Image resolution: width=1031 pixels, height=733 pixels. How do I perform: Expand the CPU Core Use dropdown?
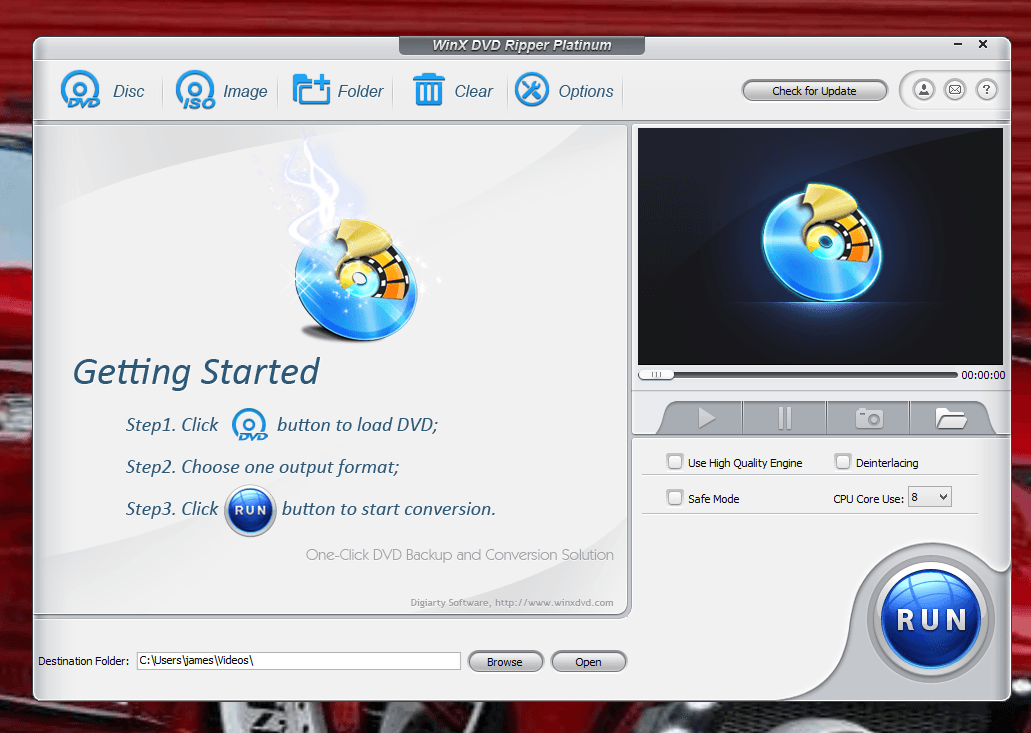(930, 497)
